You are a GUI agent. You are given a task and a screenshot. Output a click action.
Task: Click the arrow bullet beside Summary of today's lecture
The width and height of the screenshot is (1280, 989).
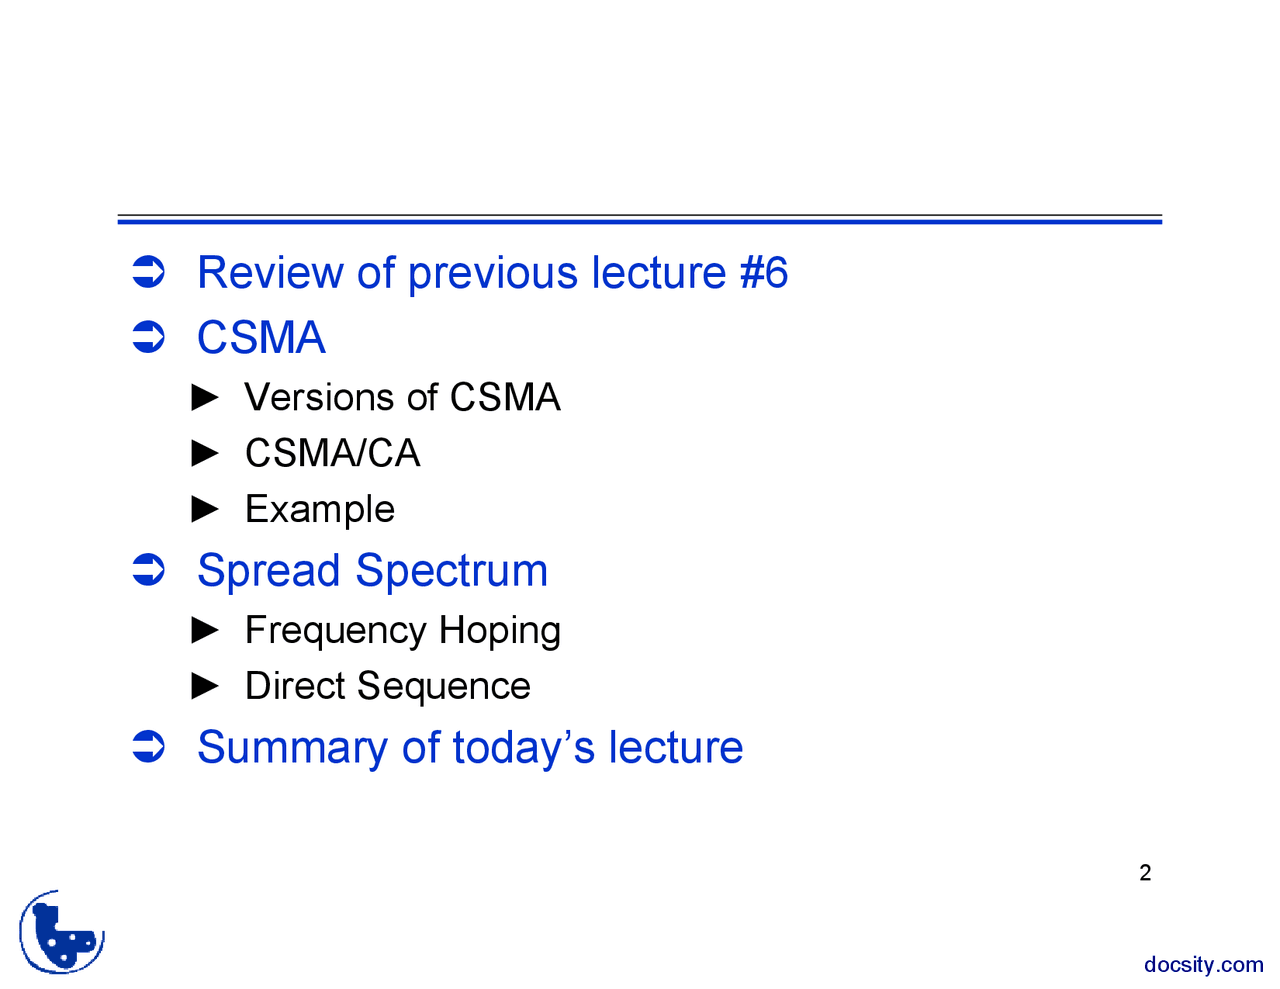(149, 747)
